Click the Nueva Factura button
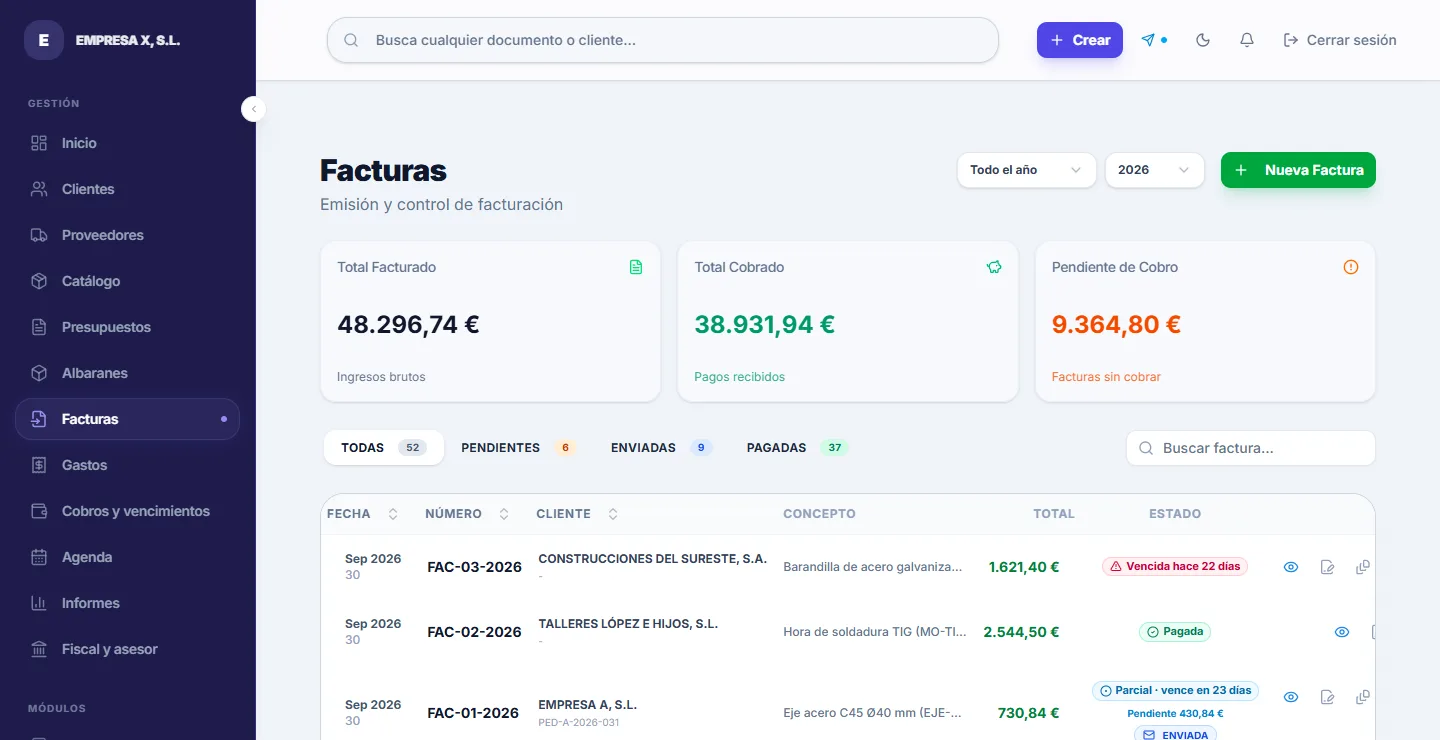The height and width of the screenshot is (740, 1440). coord(1298,170)
